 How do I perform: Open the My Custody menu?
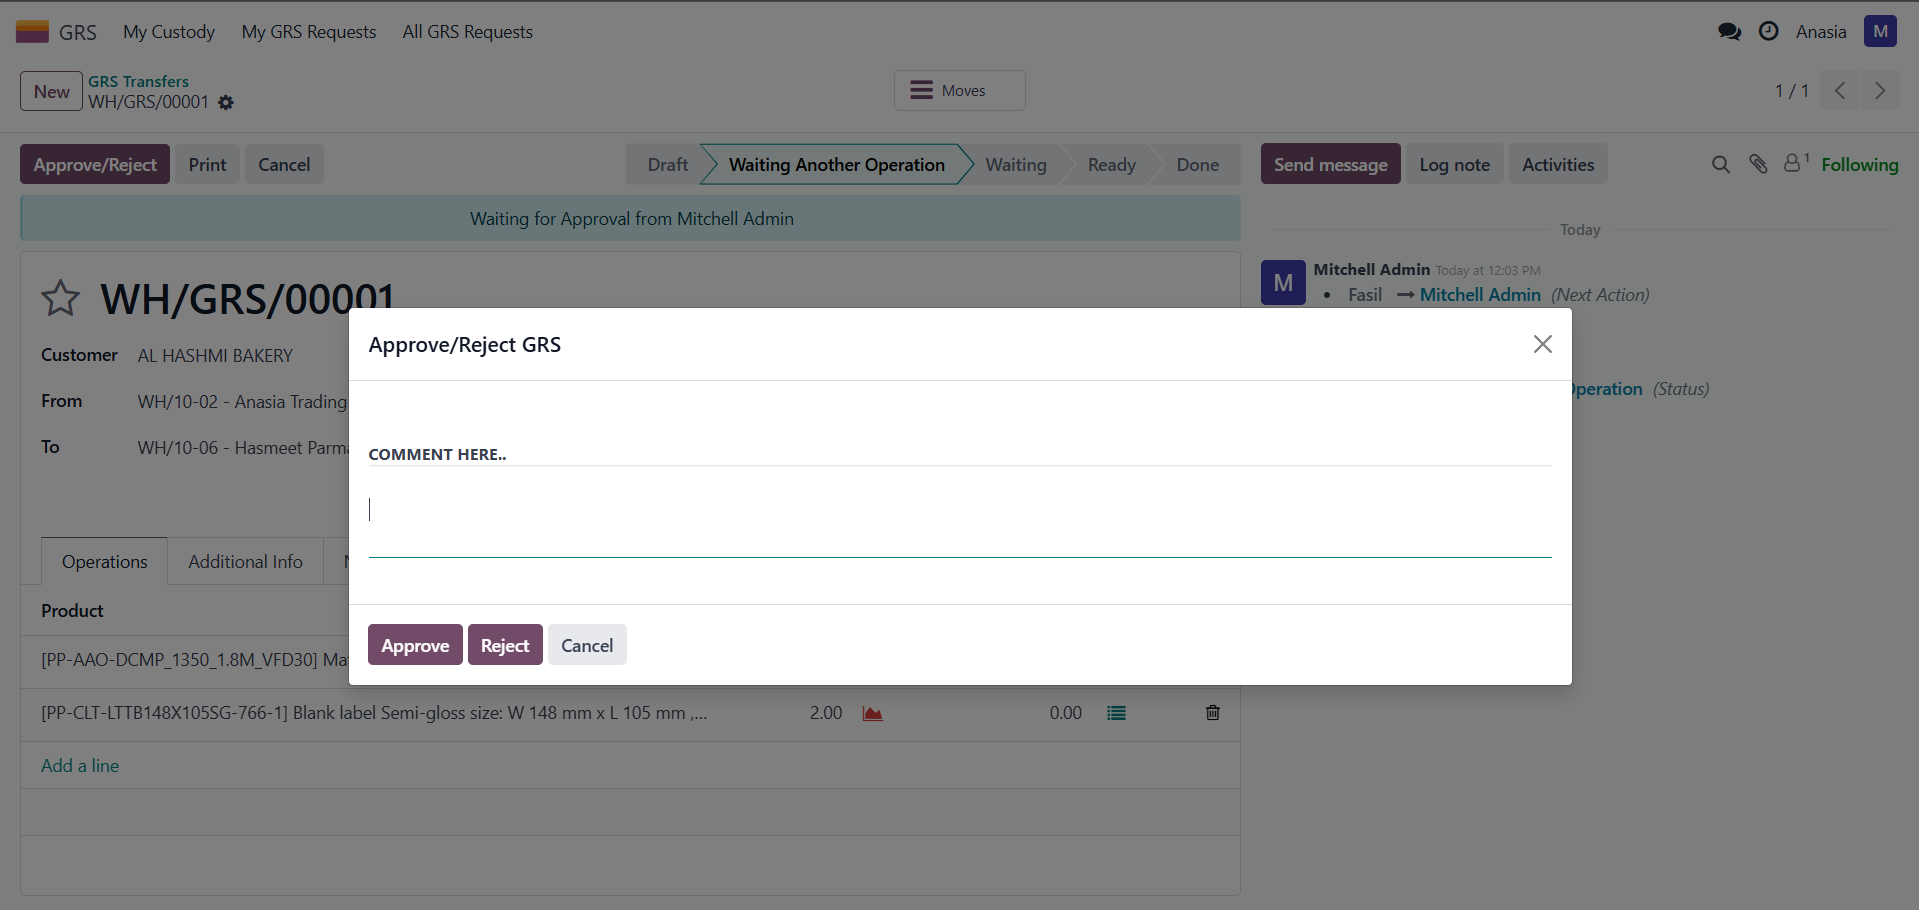click(169, 32)
